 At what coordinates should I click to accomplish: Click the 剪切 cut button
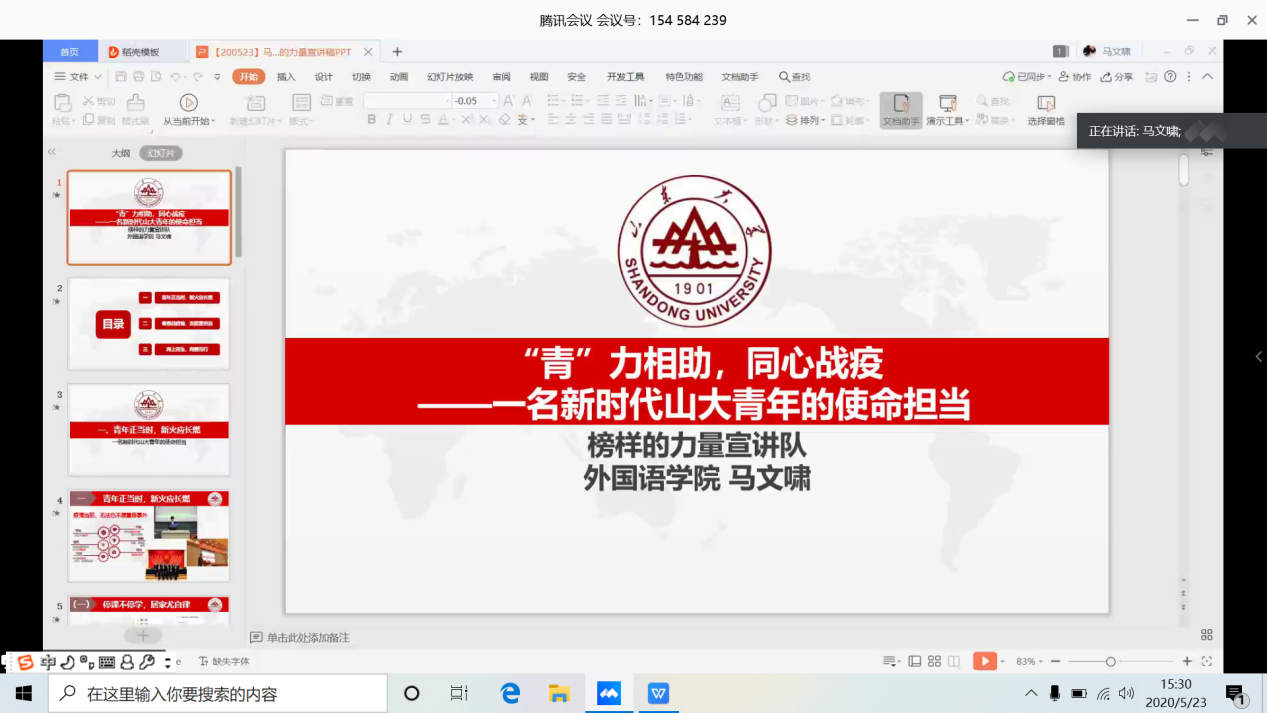(x=99, y=101)
